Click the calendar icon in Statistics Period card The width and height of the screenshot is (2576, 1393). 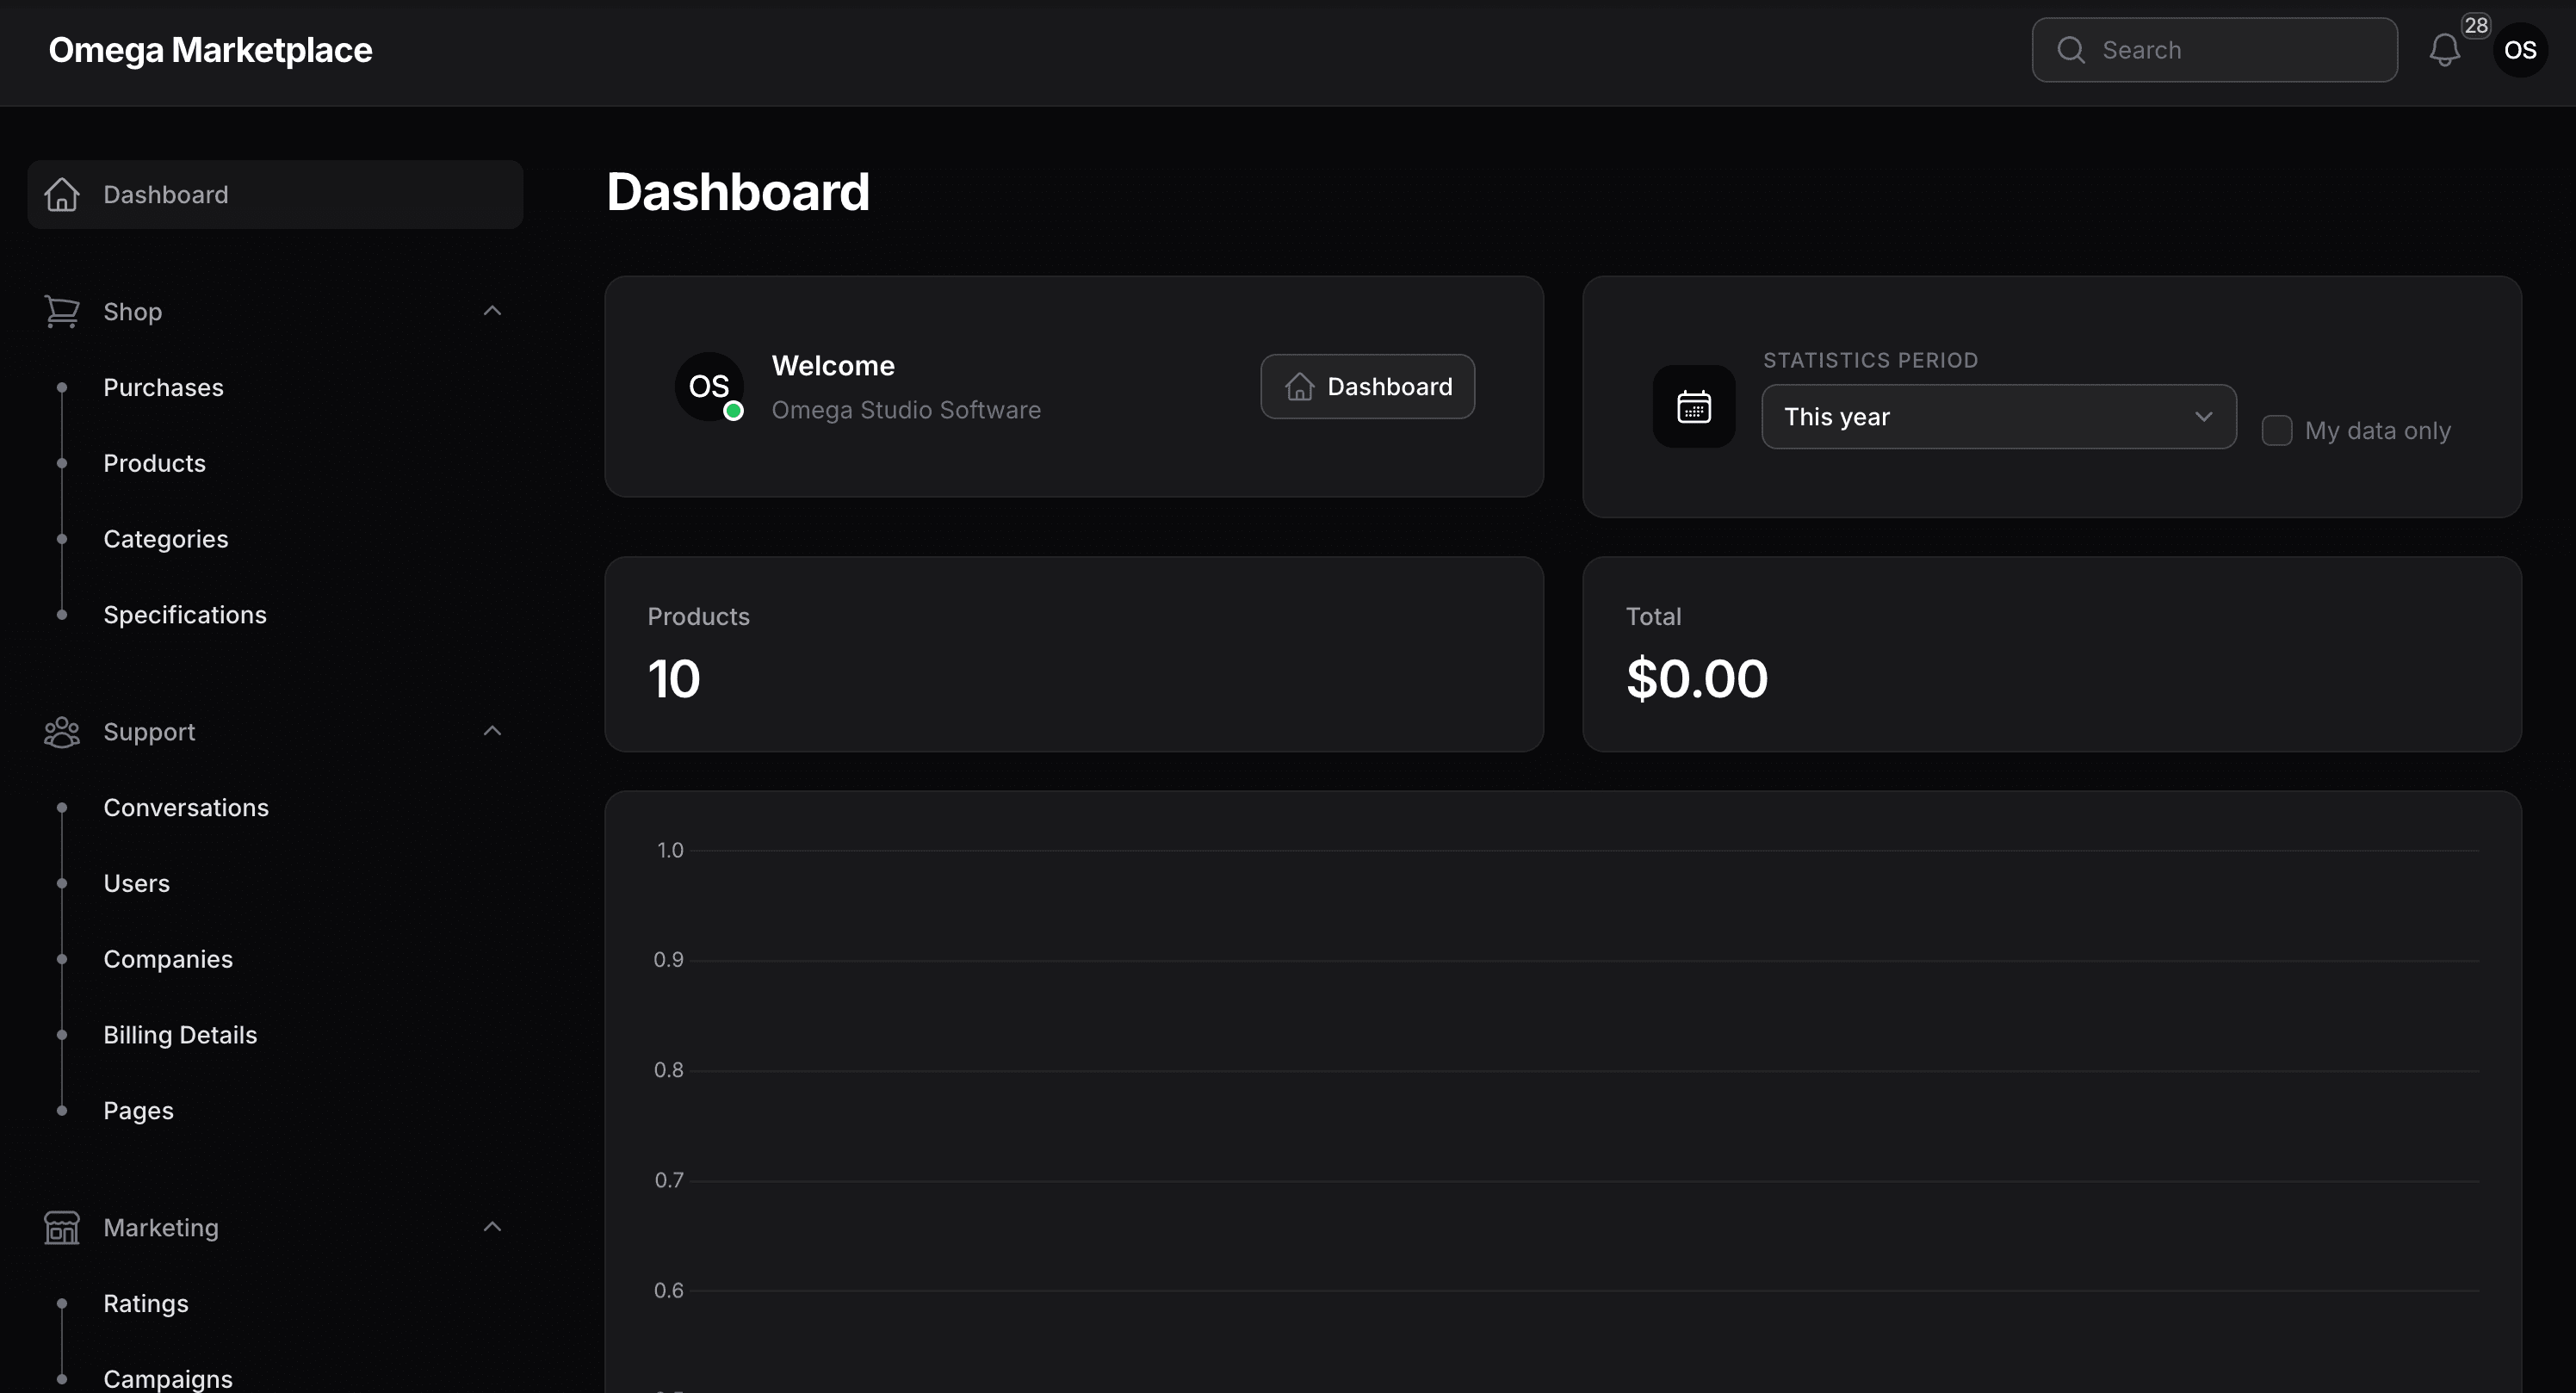[1694, 406]
